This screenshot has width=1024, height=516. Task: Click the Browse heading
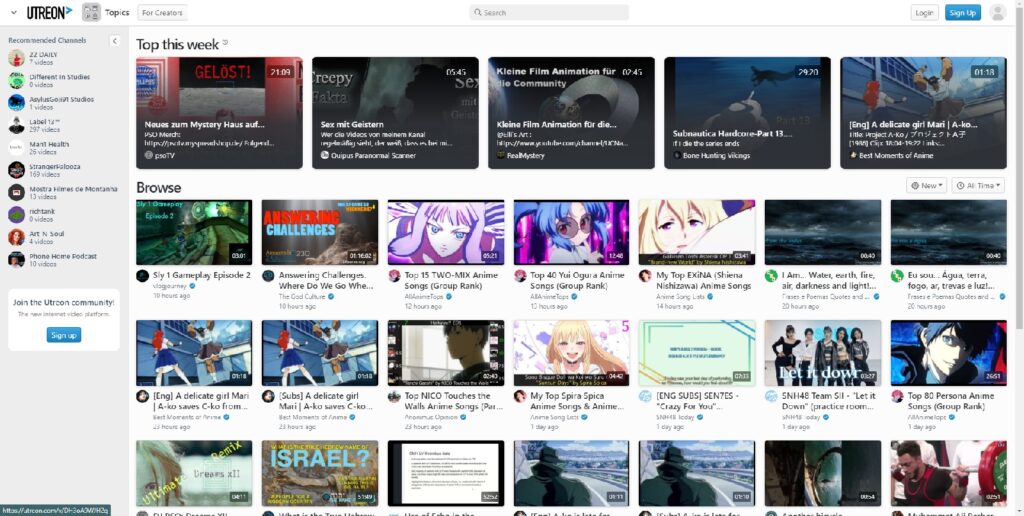click(159, 187)
